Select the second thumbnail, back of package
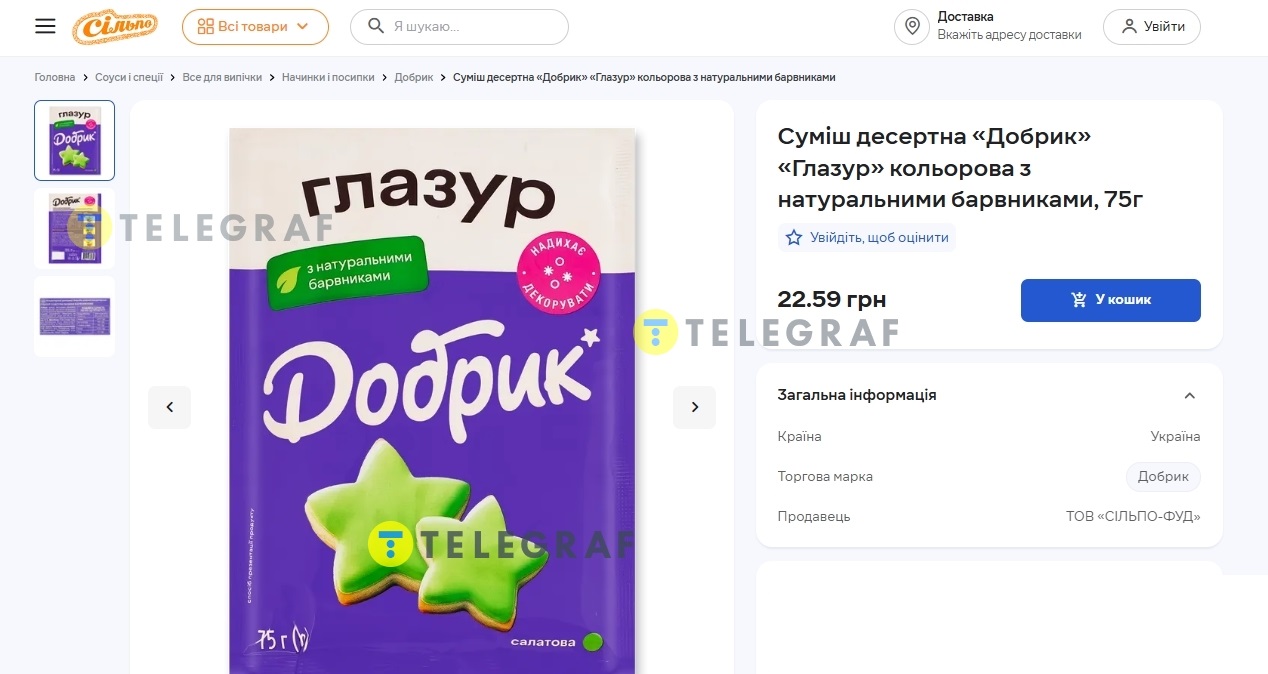1268x674 pixels. [75, 229]
